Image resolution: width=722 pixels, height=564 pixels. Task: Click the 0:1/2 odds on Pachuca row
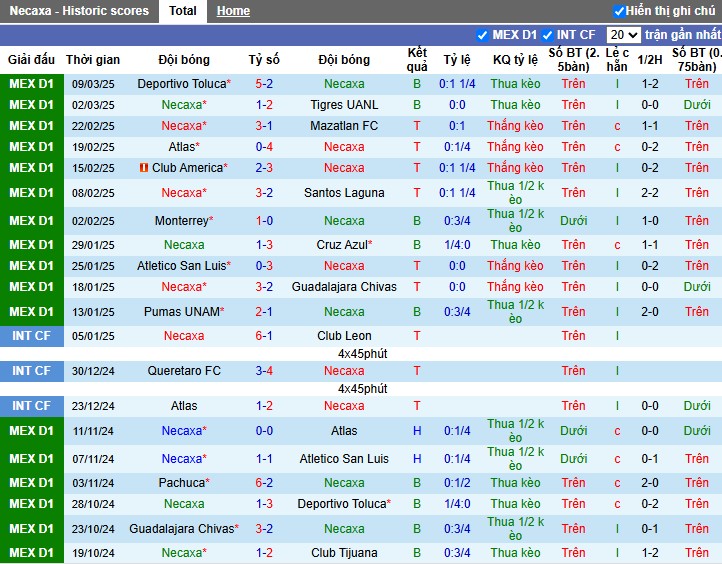point(457,483)
